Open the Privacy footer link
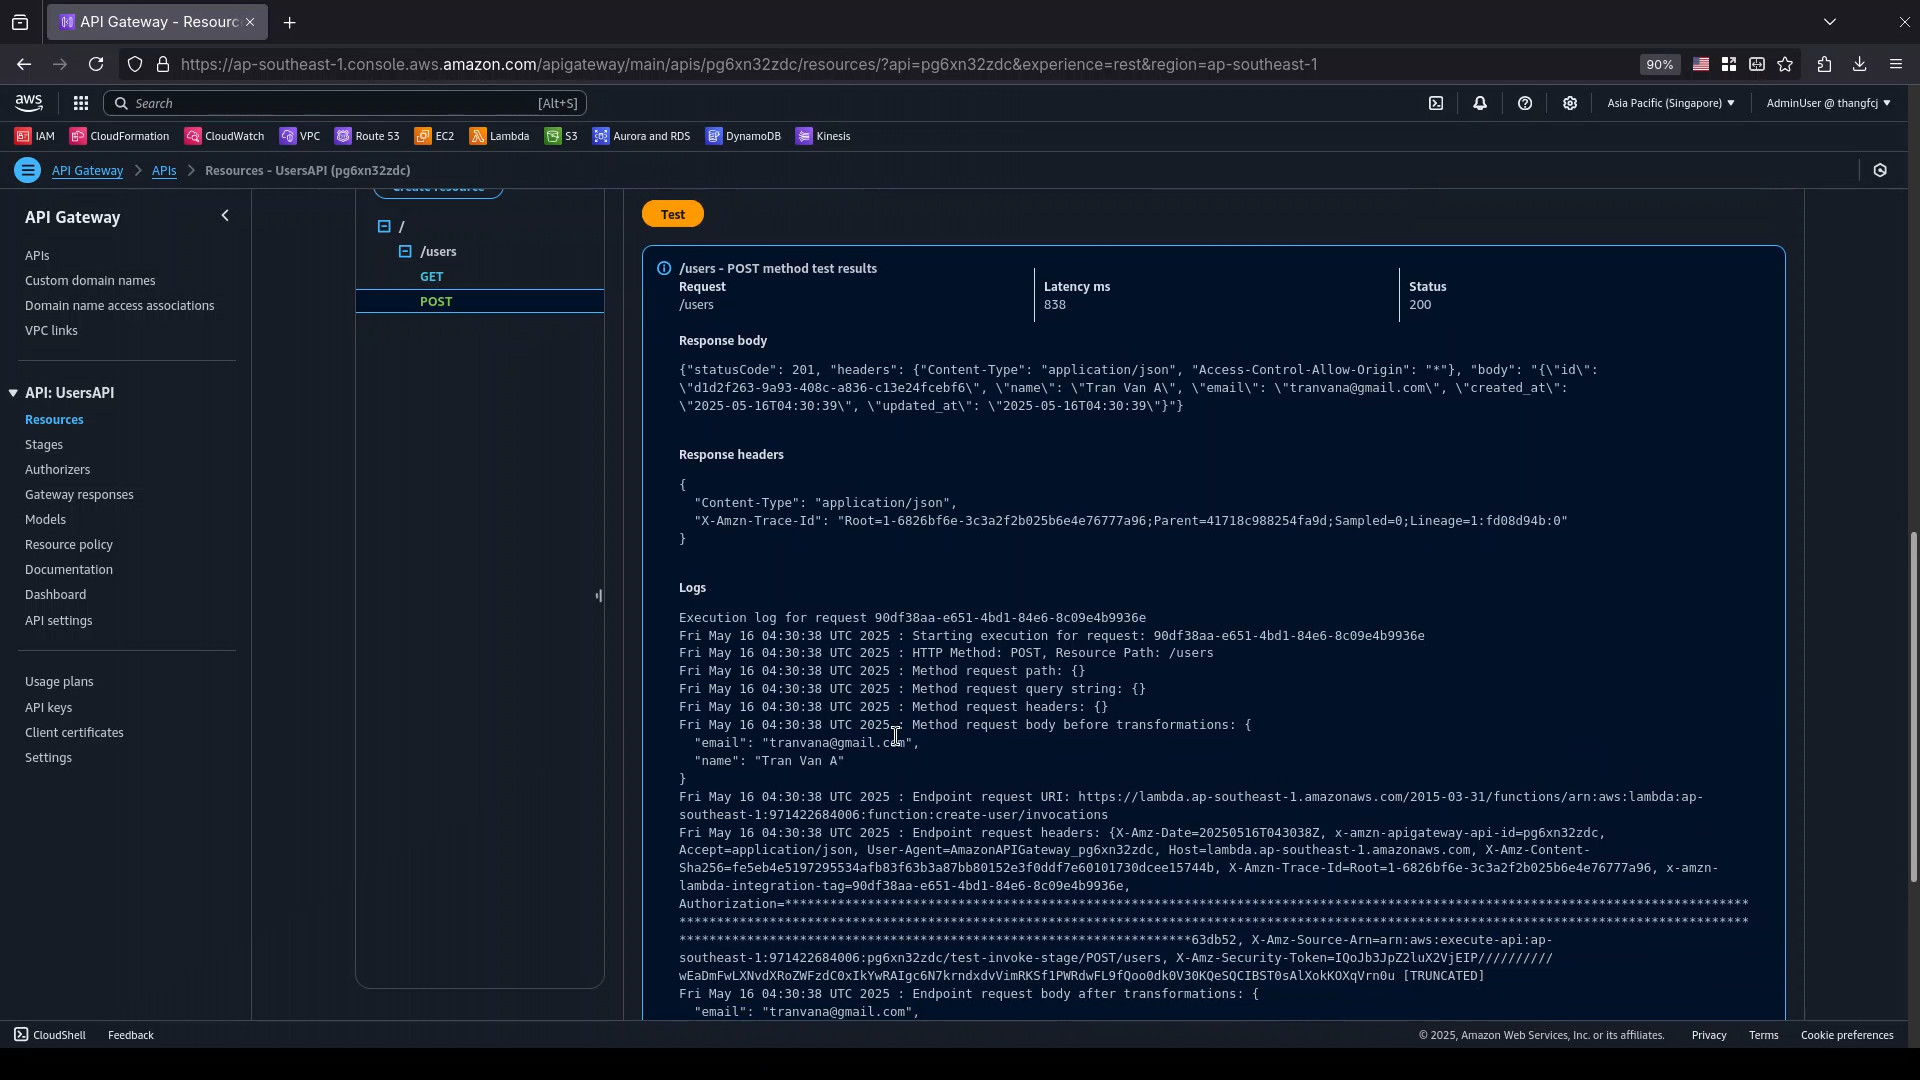The width and height of the screenshot is (1920, 1080). [1709, 1035]
